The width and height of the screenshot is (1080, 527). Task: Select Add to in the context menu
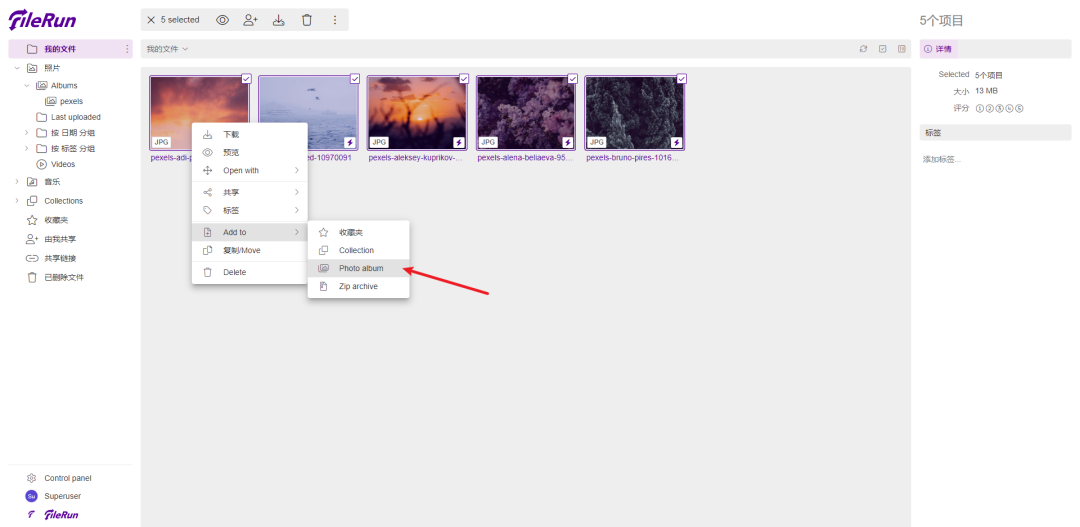pos(249,232)
